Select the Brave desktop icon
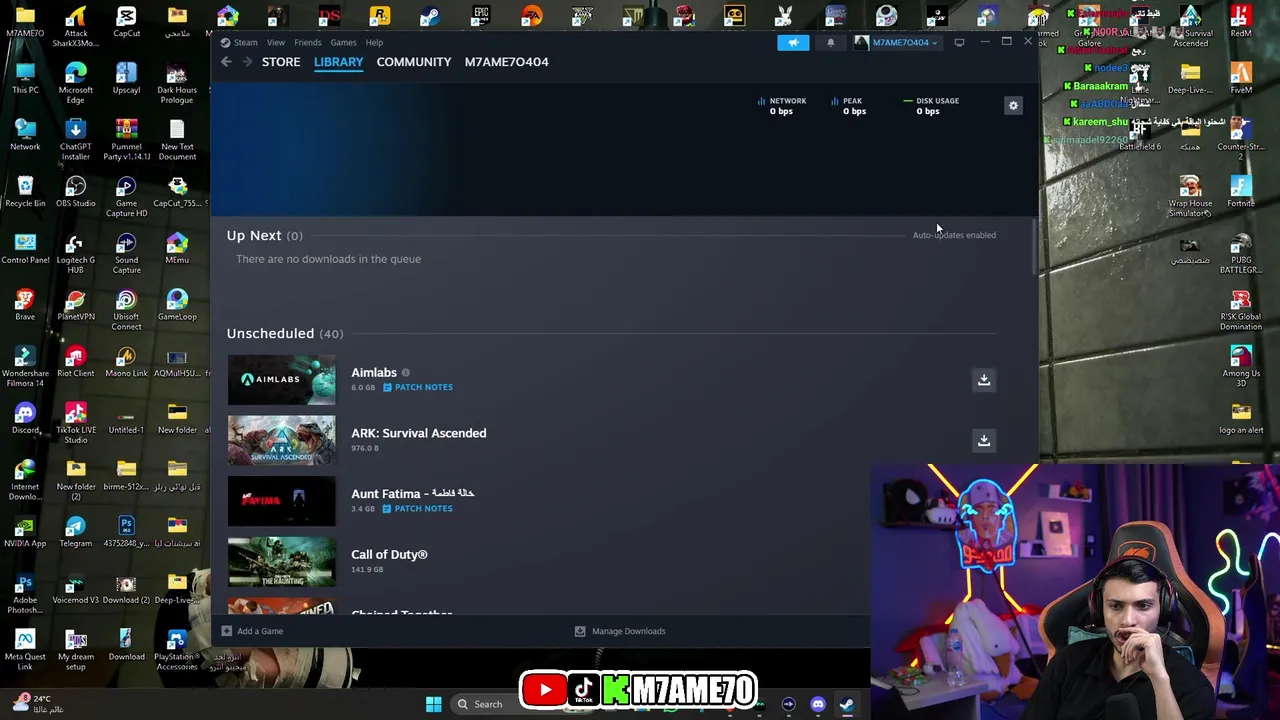The width and height of the screenshot is (1280, 720). click(x=25, y=305)
